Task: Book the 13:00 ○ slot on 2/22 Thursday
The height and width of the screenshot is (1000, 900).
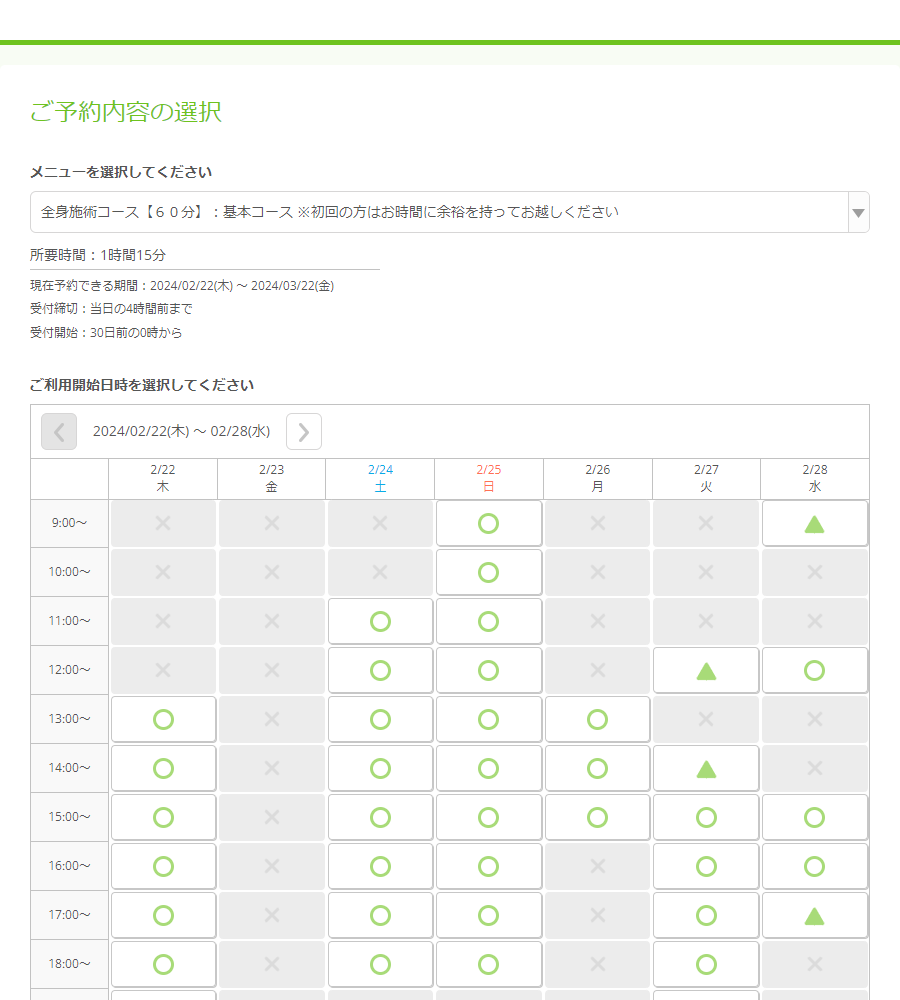Action: click(x=163, y=719)
